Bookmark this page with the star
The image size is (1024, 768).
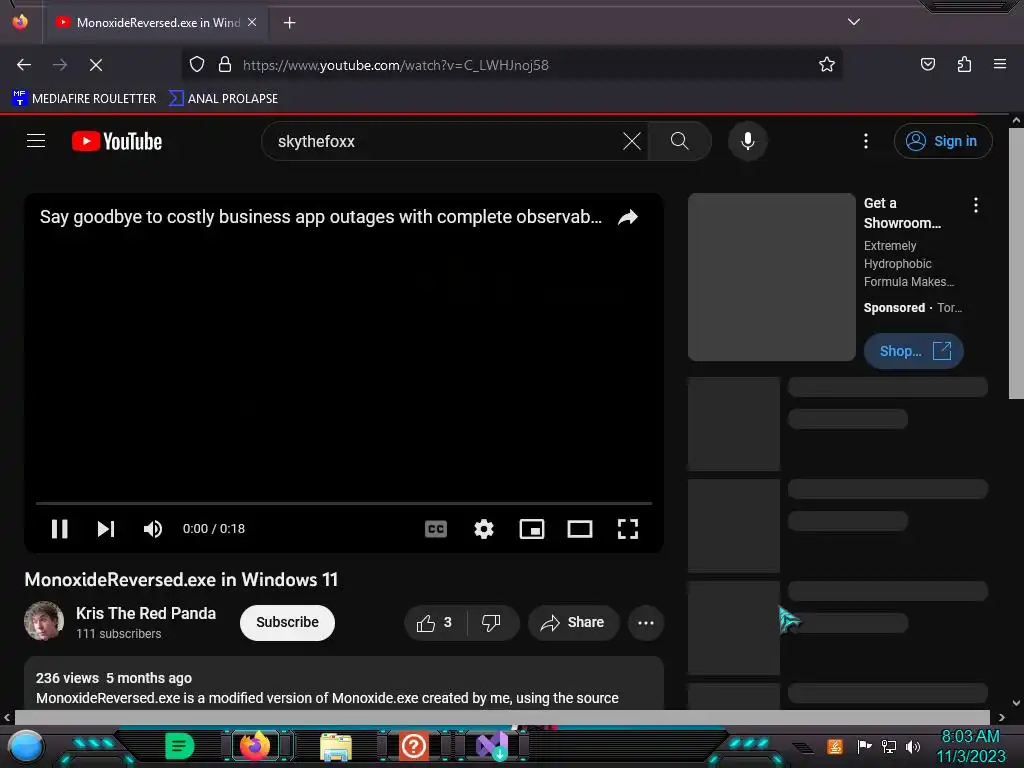pyautogui.click(x=827, y=65)
